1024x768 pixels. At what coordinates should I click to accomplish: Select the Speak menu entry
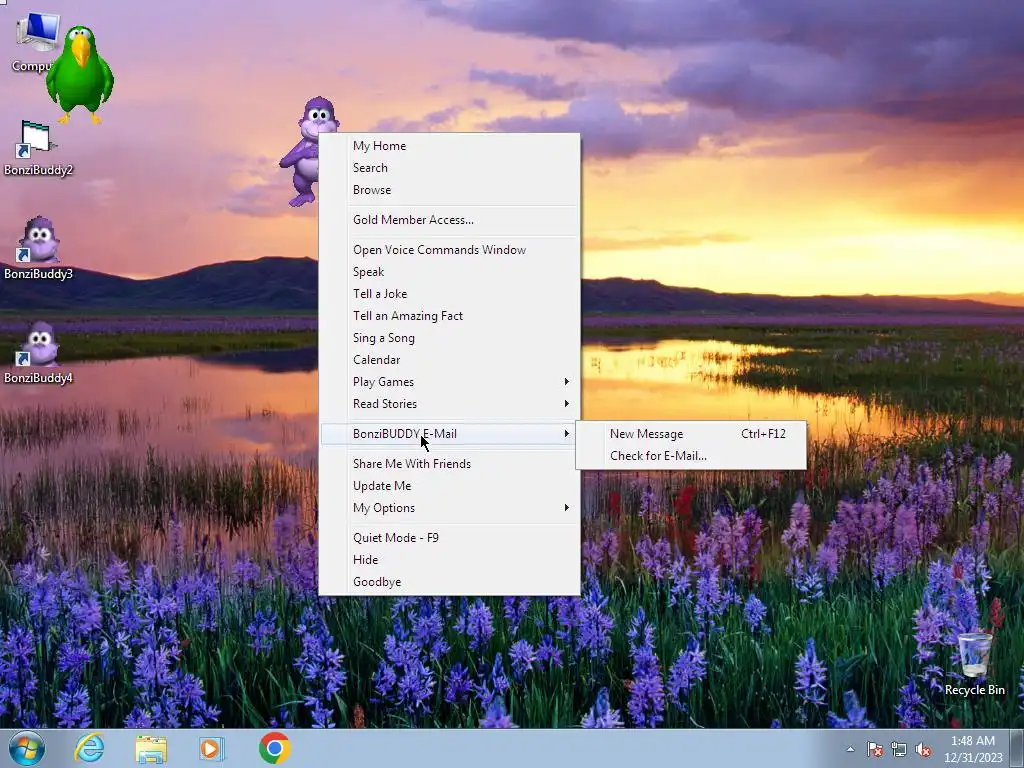pyautogui.click(x=450, y=272)
